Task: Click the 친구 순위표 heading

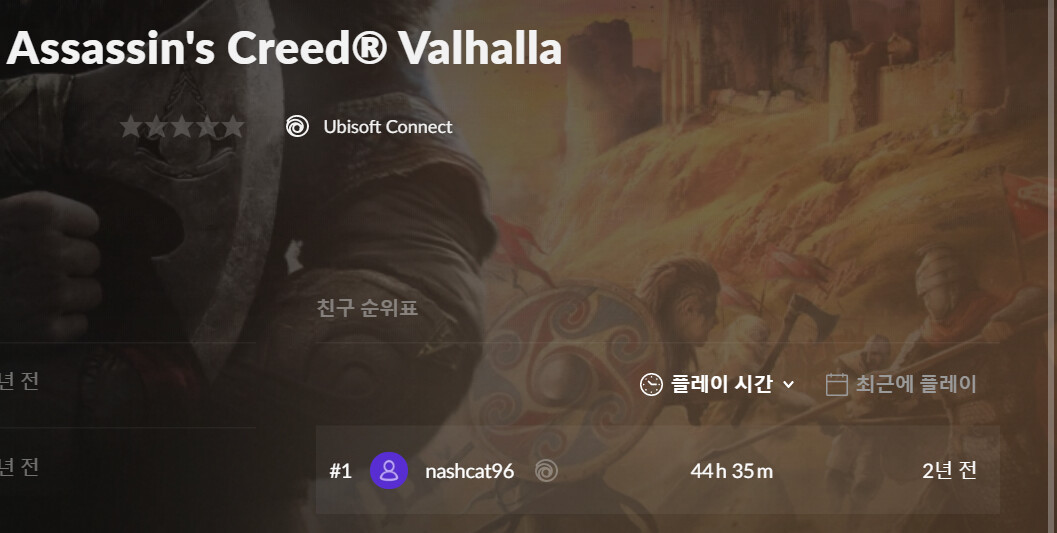Action: tap(367, 308)
